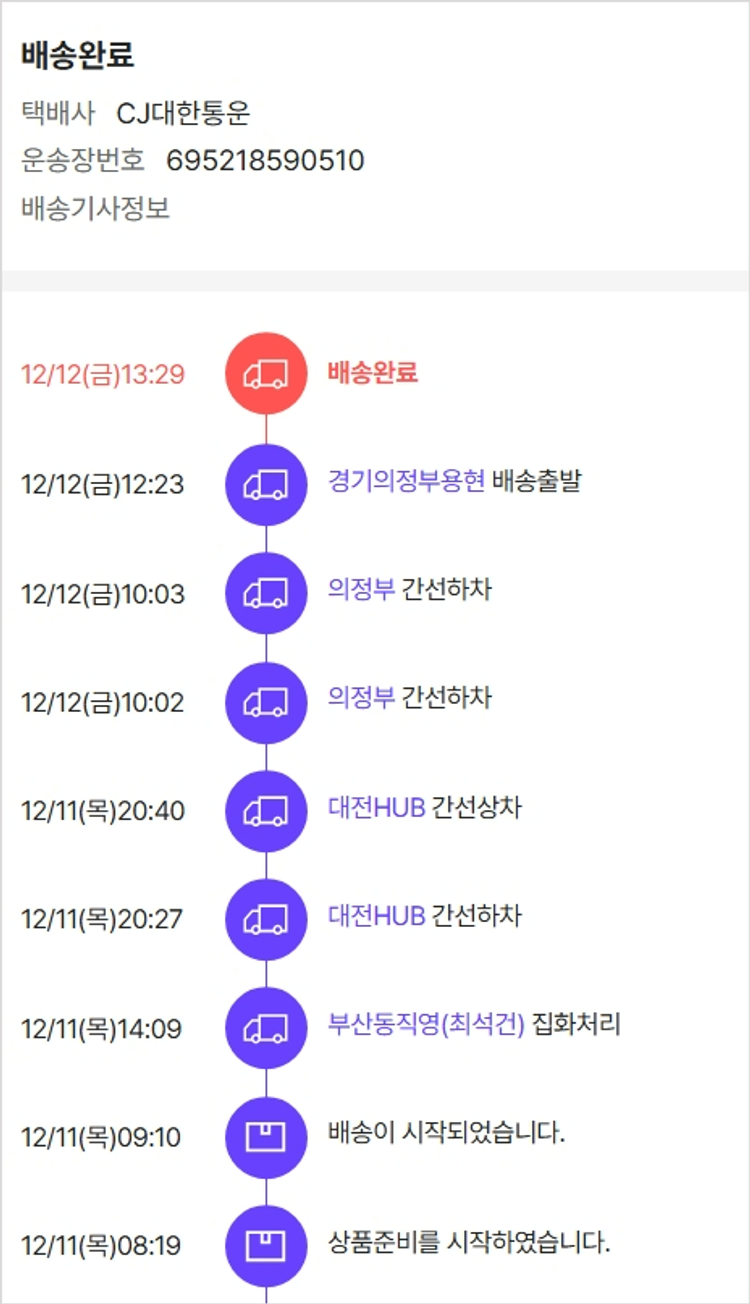The width and height of the screenshot is (750, 1304).
Task: Click the 12/12(금)13:29 timestamp
Action: click(103, 375)
